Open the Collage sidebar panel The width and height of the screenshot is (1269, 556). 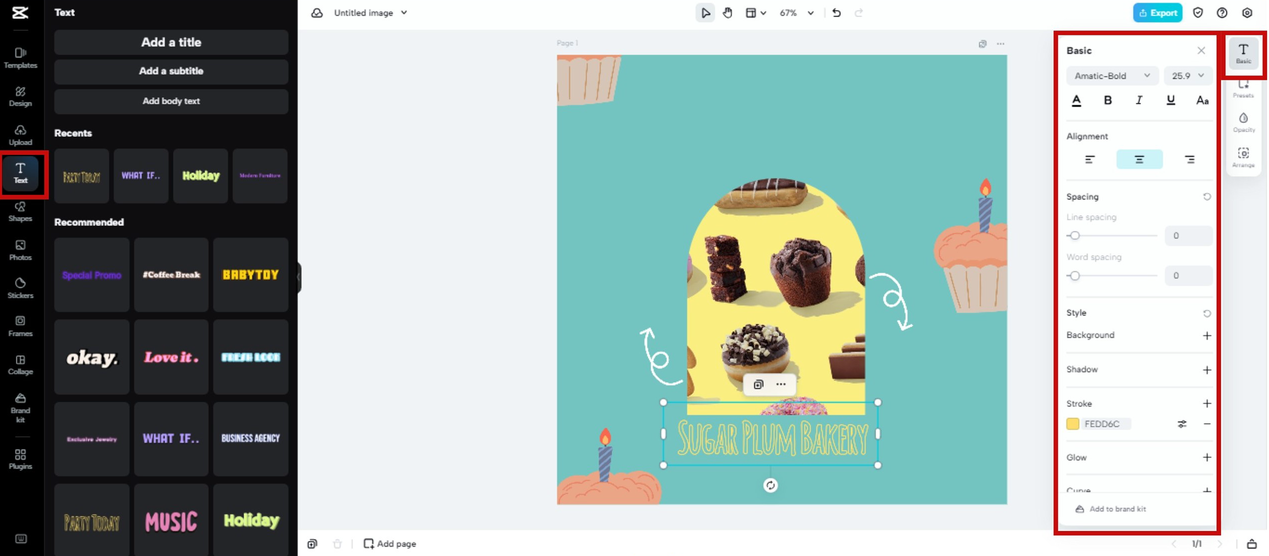point(20,364)
